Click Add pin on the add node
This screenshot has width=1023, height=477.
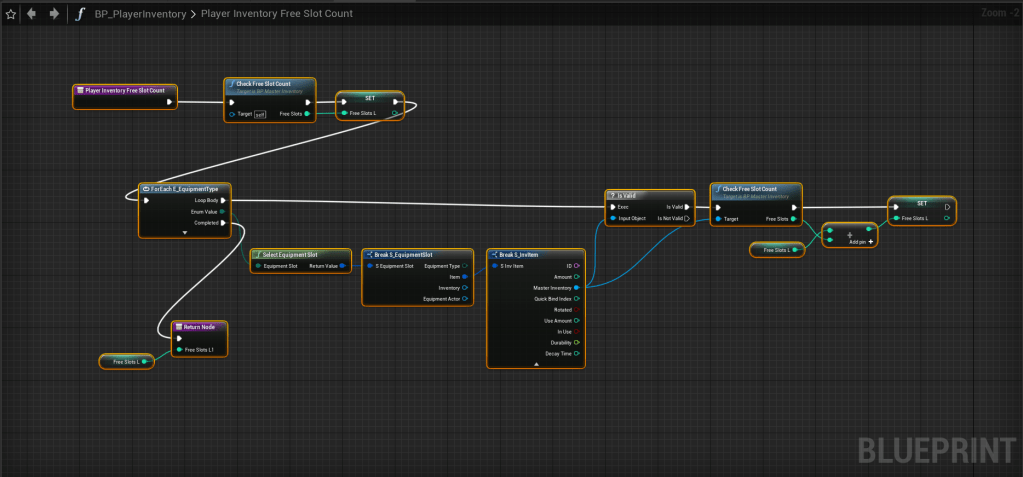pyautogui.click(x=860, y=242)
